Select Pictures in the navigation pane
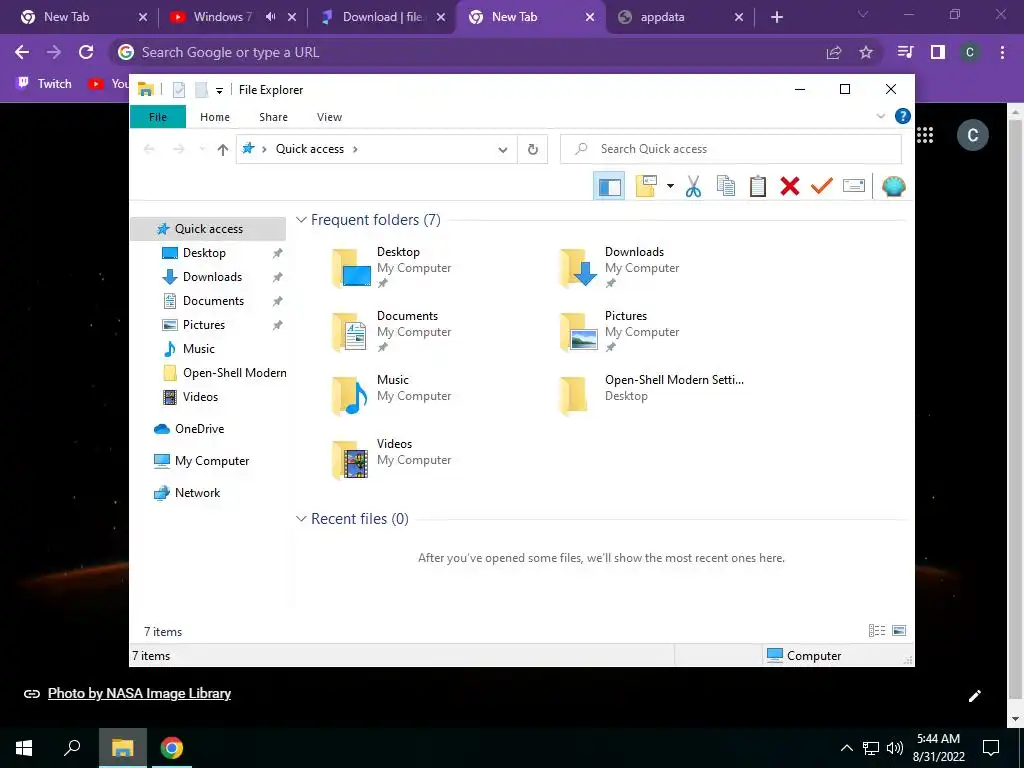The width and height of the screenshot is (1024, 768). (204, 325)
